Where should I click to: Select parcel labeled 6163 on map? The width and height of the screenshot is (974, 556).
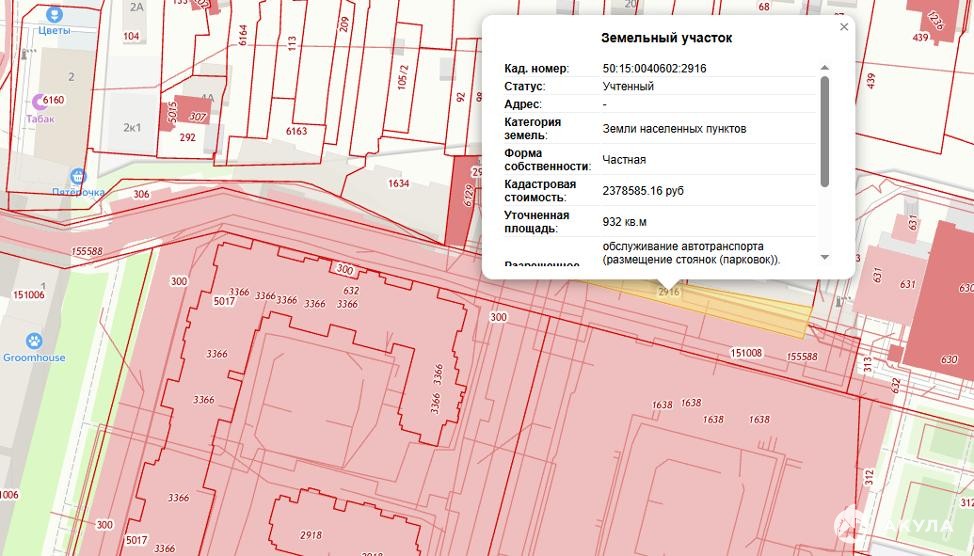(296, 131)
